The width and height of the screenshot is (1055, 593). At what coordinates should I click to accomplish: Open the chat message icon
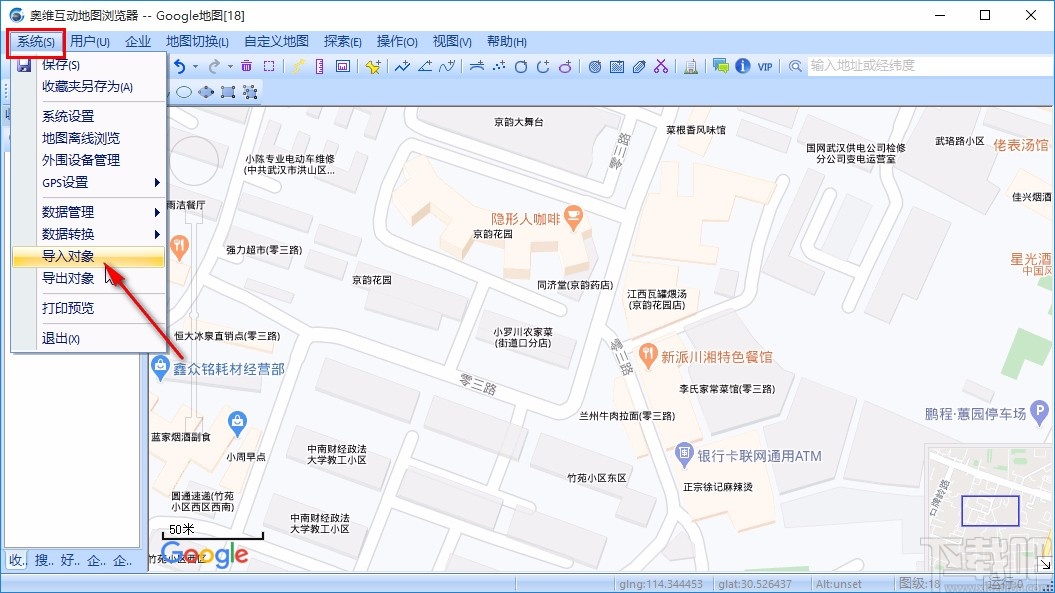tap(720, 66)
